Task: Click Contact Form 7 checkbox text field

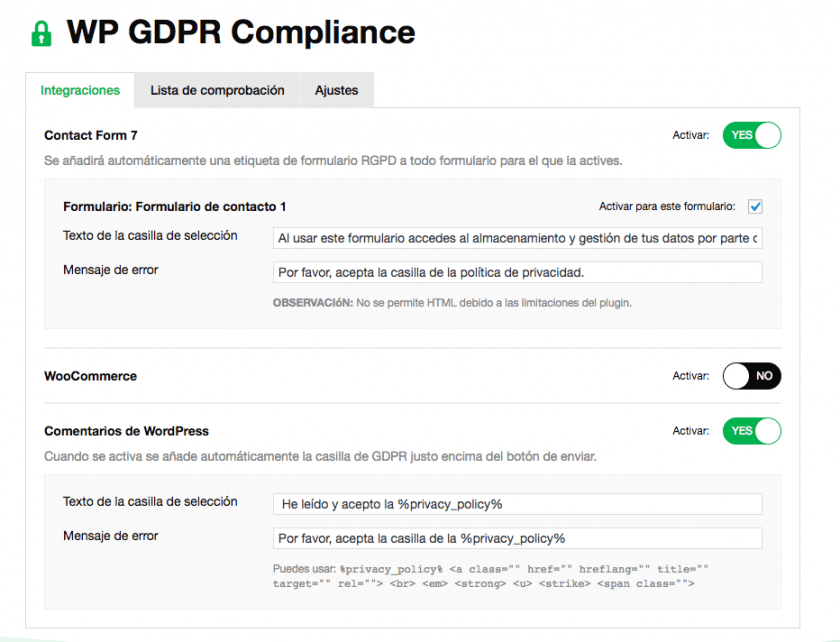Action: click(517, 238)
